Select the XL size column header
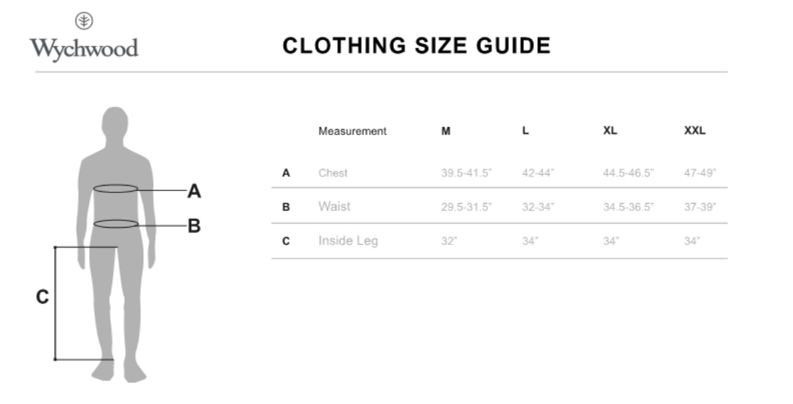Viewport: 793px width, 404px height. point(610,131)
